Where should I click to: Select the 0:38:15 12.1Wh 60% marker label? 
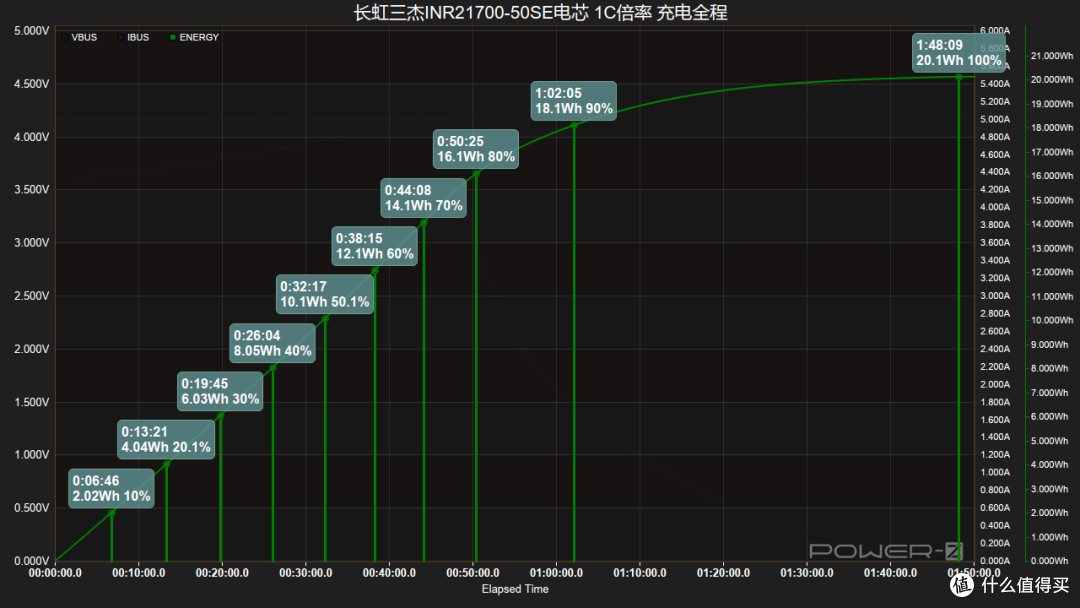[374, 246]
